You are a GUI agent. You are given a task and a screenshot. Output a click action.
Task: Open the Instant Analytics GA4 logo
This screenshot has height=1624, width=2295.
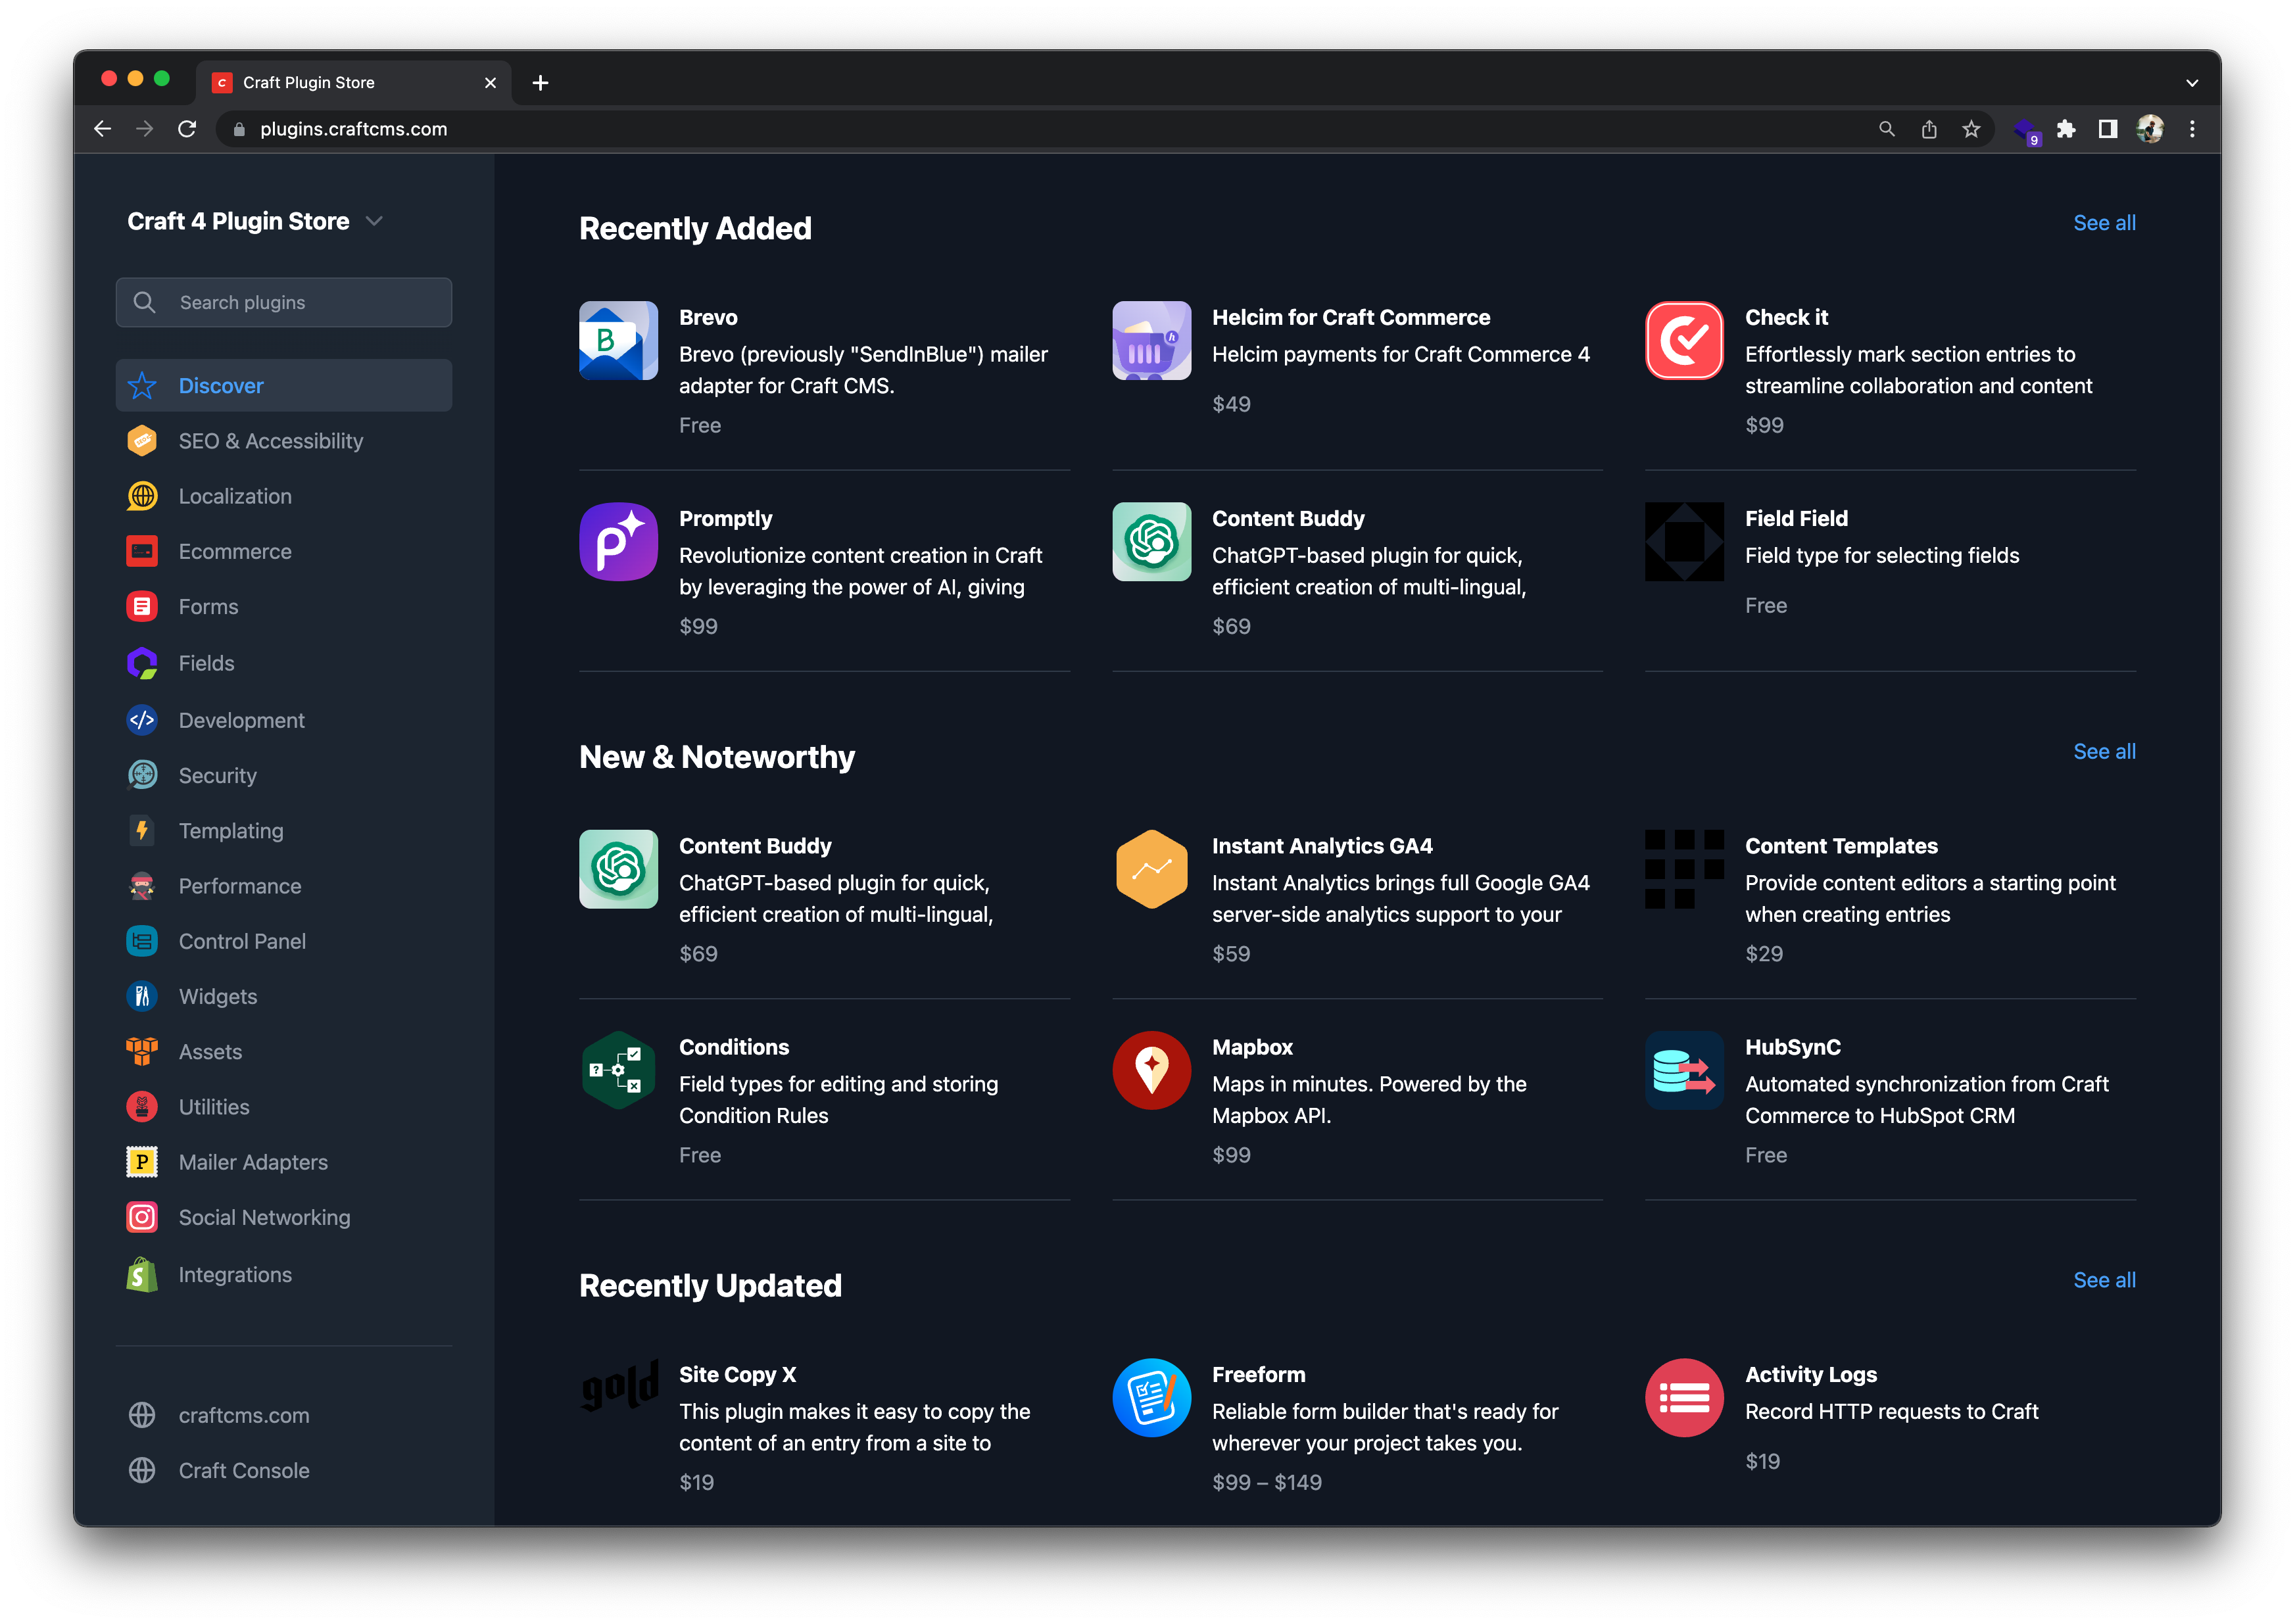click(x=1151, y=869)
